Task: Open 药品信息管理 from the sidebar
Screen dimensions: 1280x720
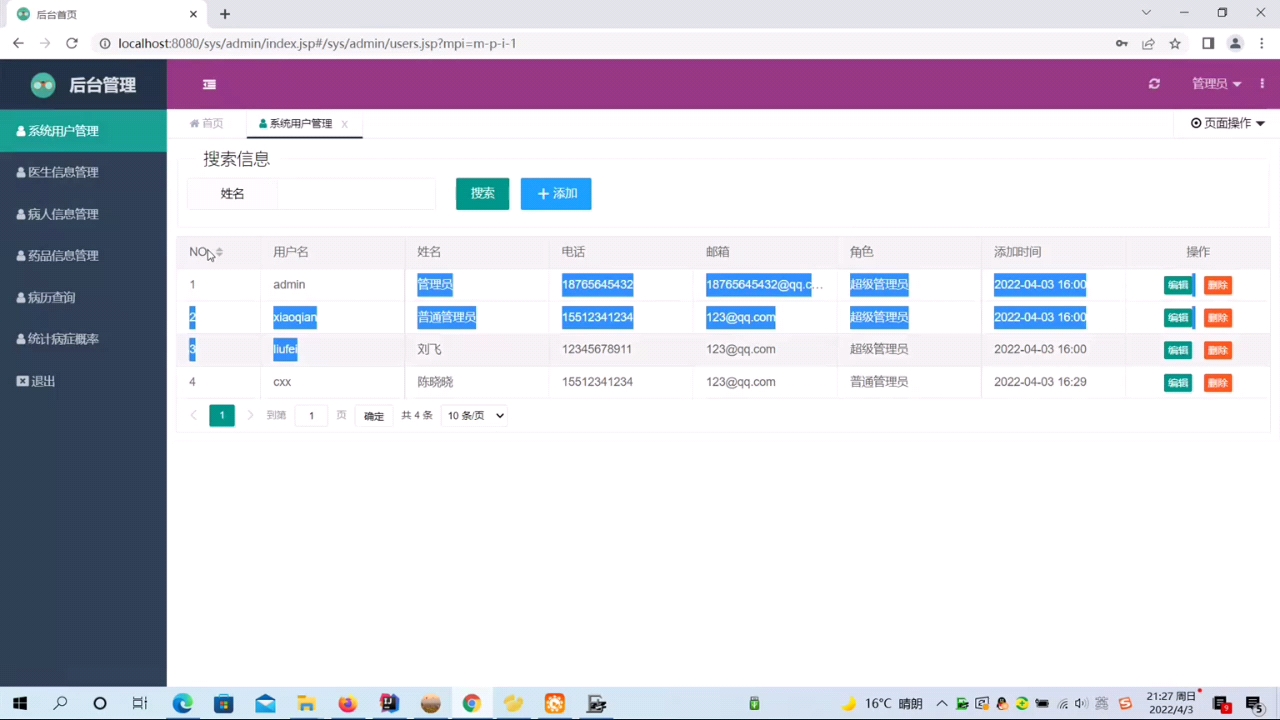Action: 64,255
